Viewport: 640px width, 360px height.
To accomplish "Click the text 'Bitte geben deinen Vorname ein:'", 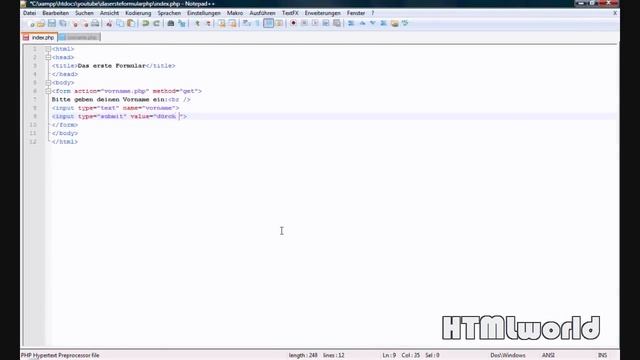I will tap(109, 100).
